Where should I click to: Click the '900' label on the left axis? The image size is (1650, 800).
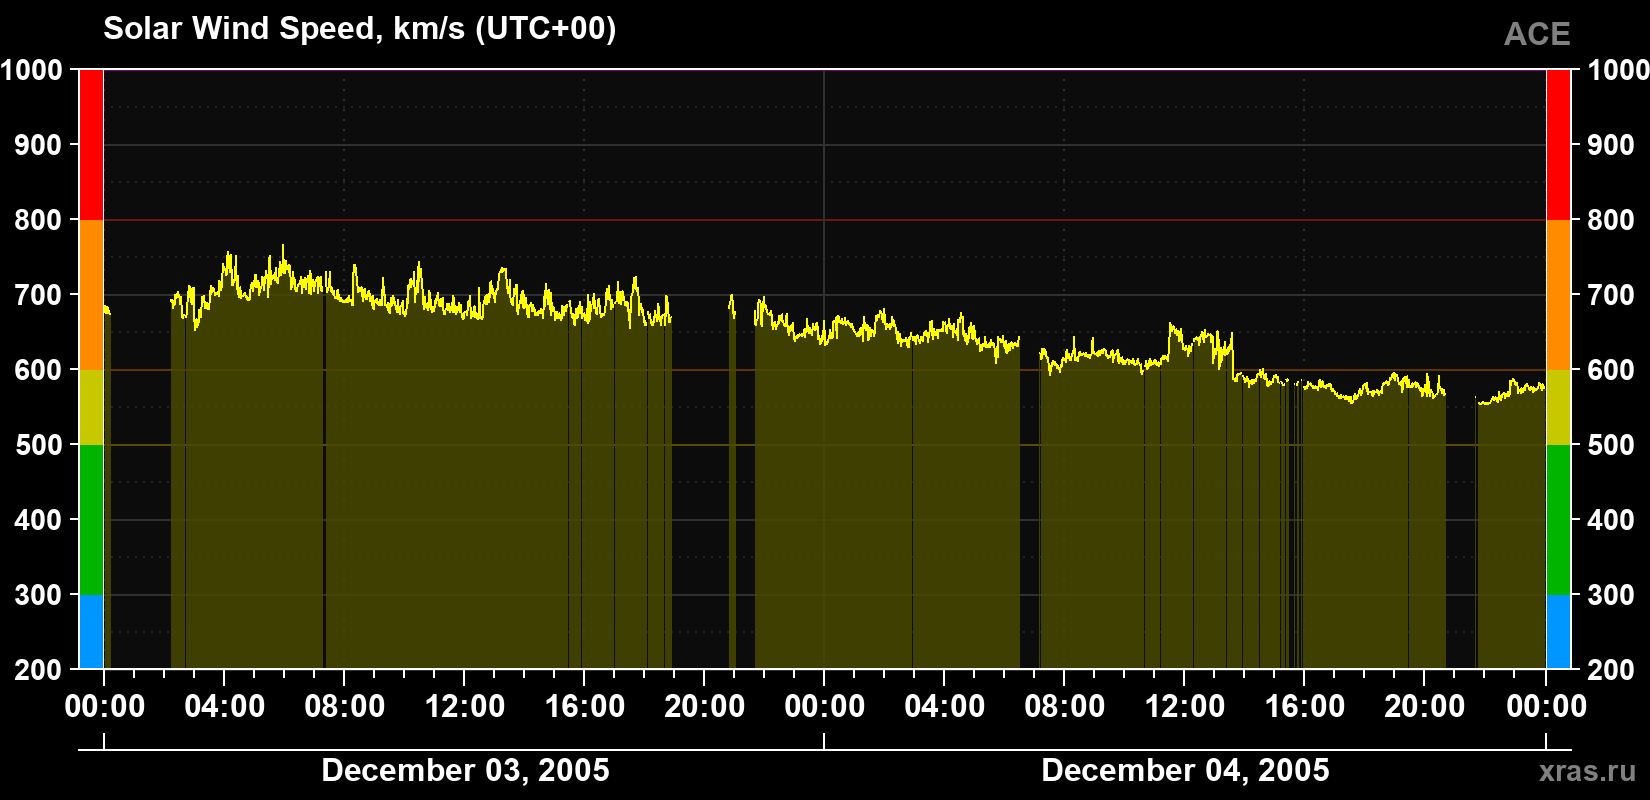point(39,145)
